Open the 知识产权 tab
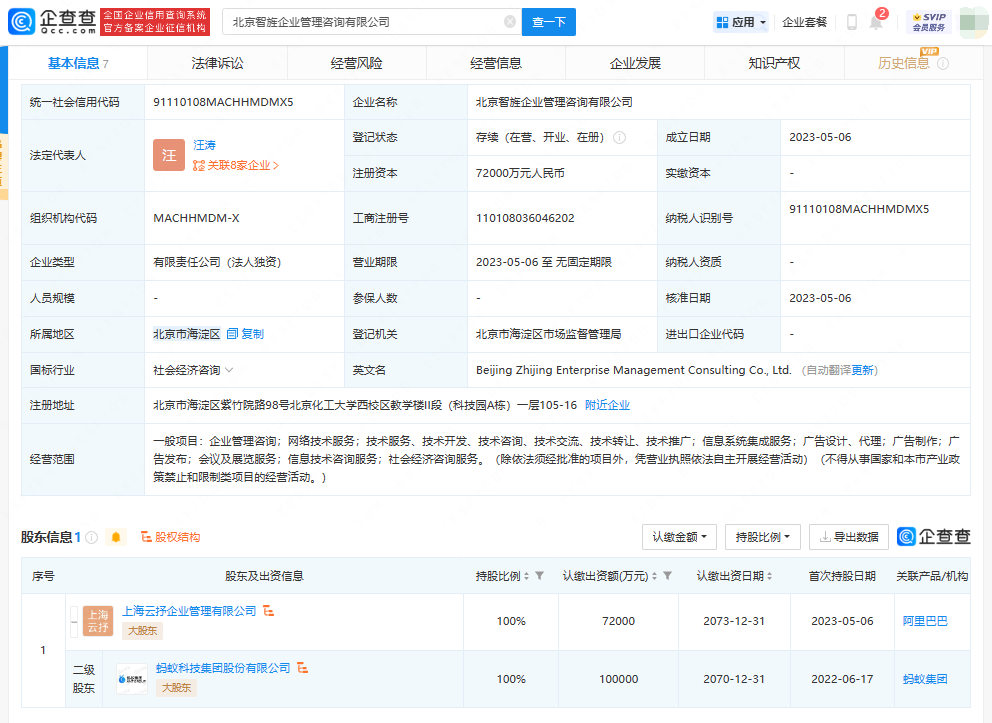This screenshot has height=723, width=992. click(x=774, y=62)
